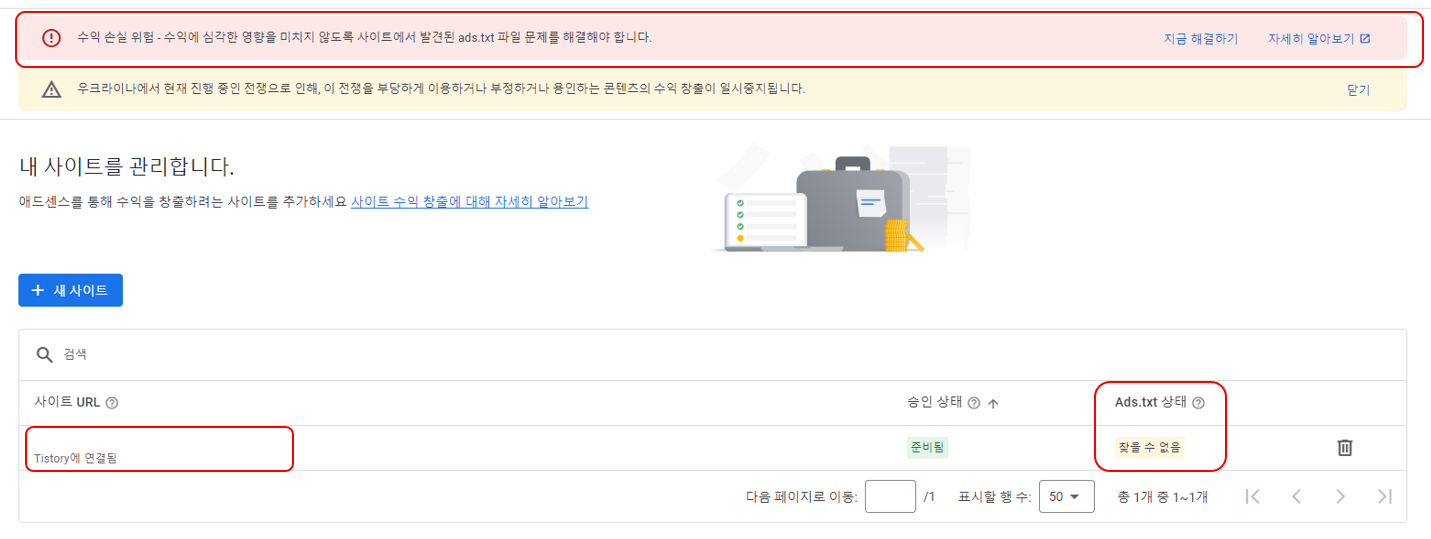Focus the 검색 search field

point(712,355)
